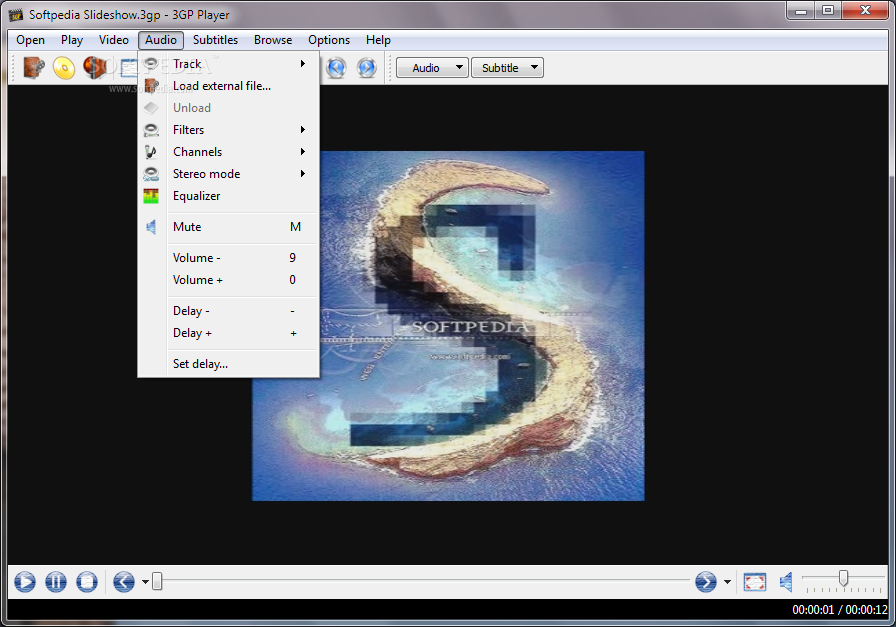
Task: Click the Filters menu icon
Action: (x=151, y=130)
